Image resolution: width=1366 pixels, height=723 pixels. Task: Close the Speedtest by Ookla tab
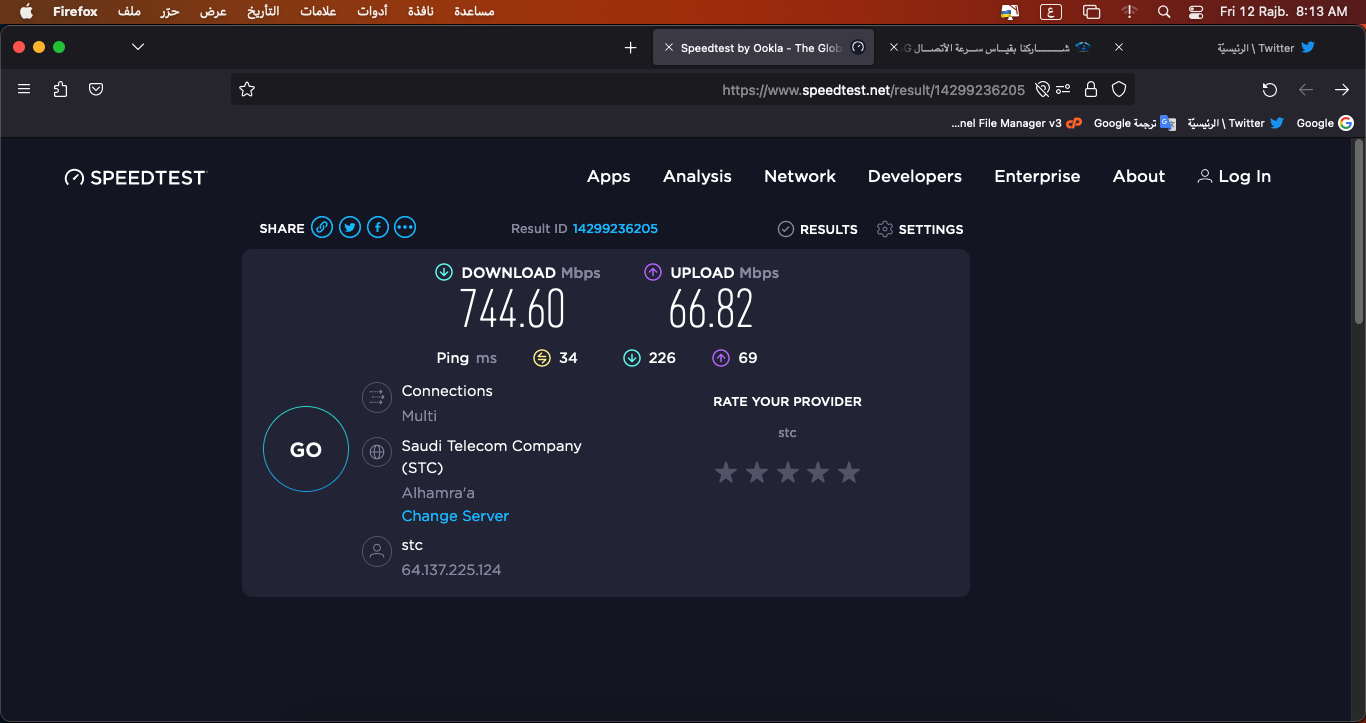669,47
